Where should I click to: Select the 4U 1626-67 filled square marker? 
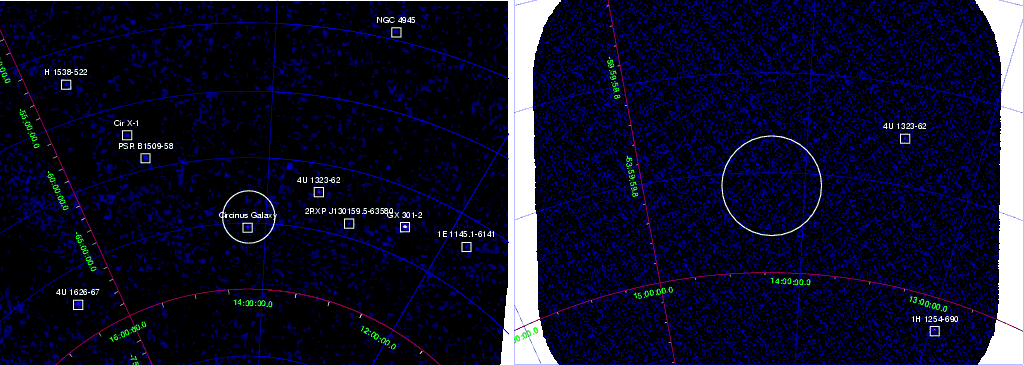78,305
